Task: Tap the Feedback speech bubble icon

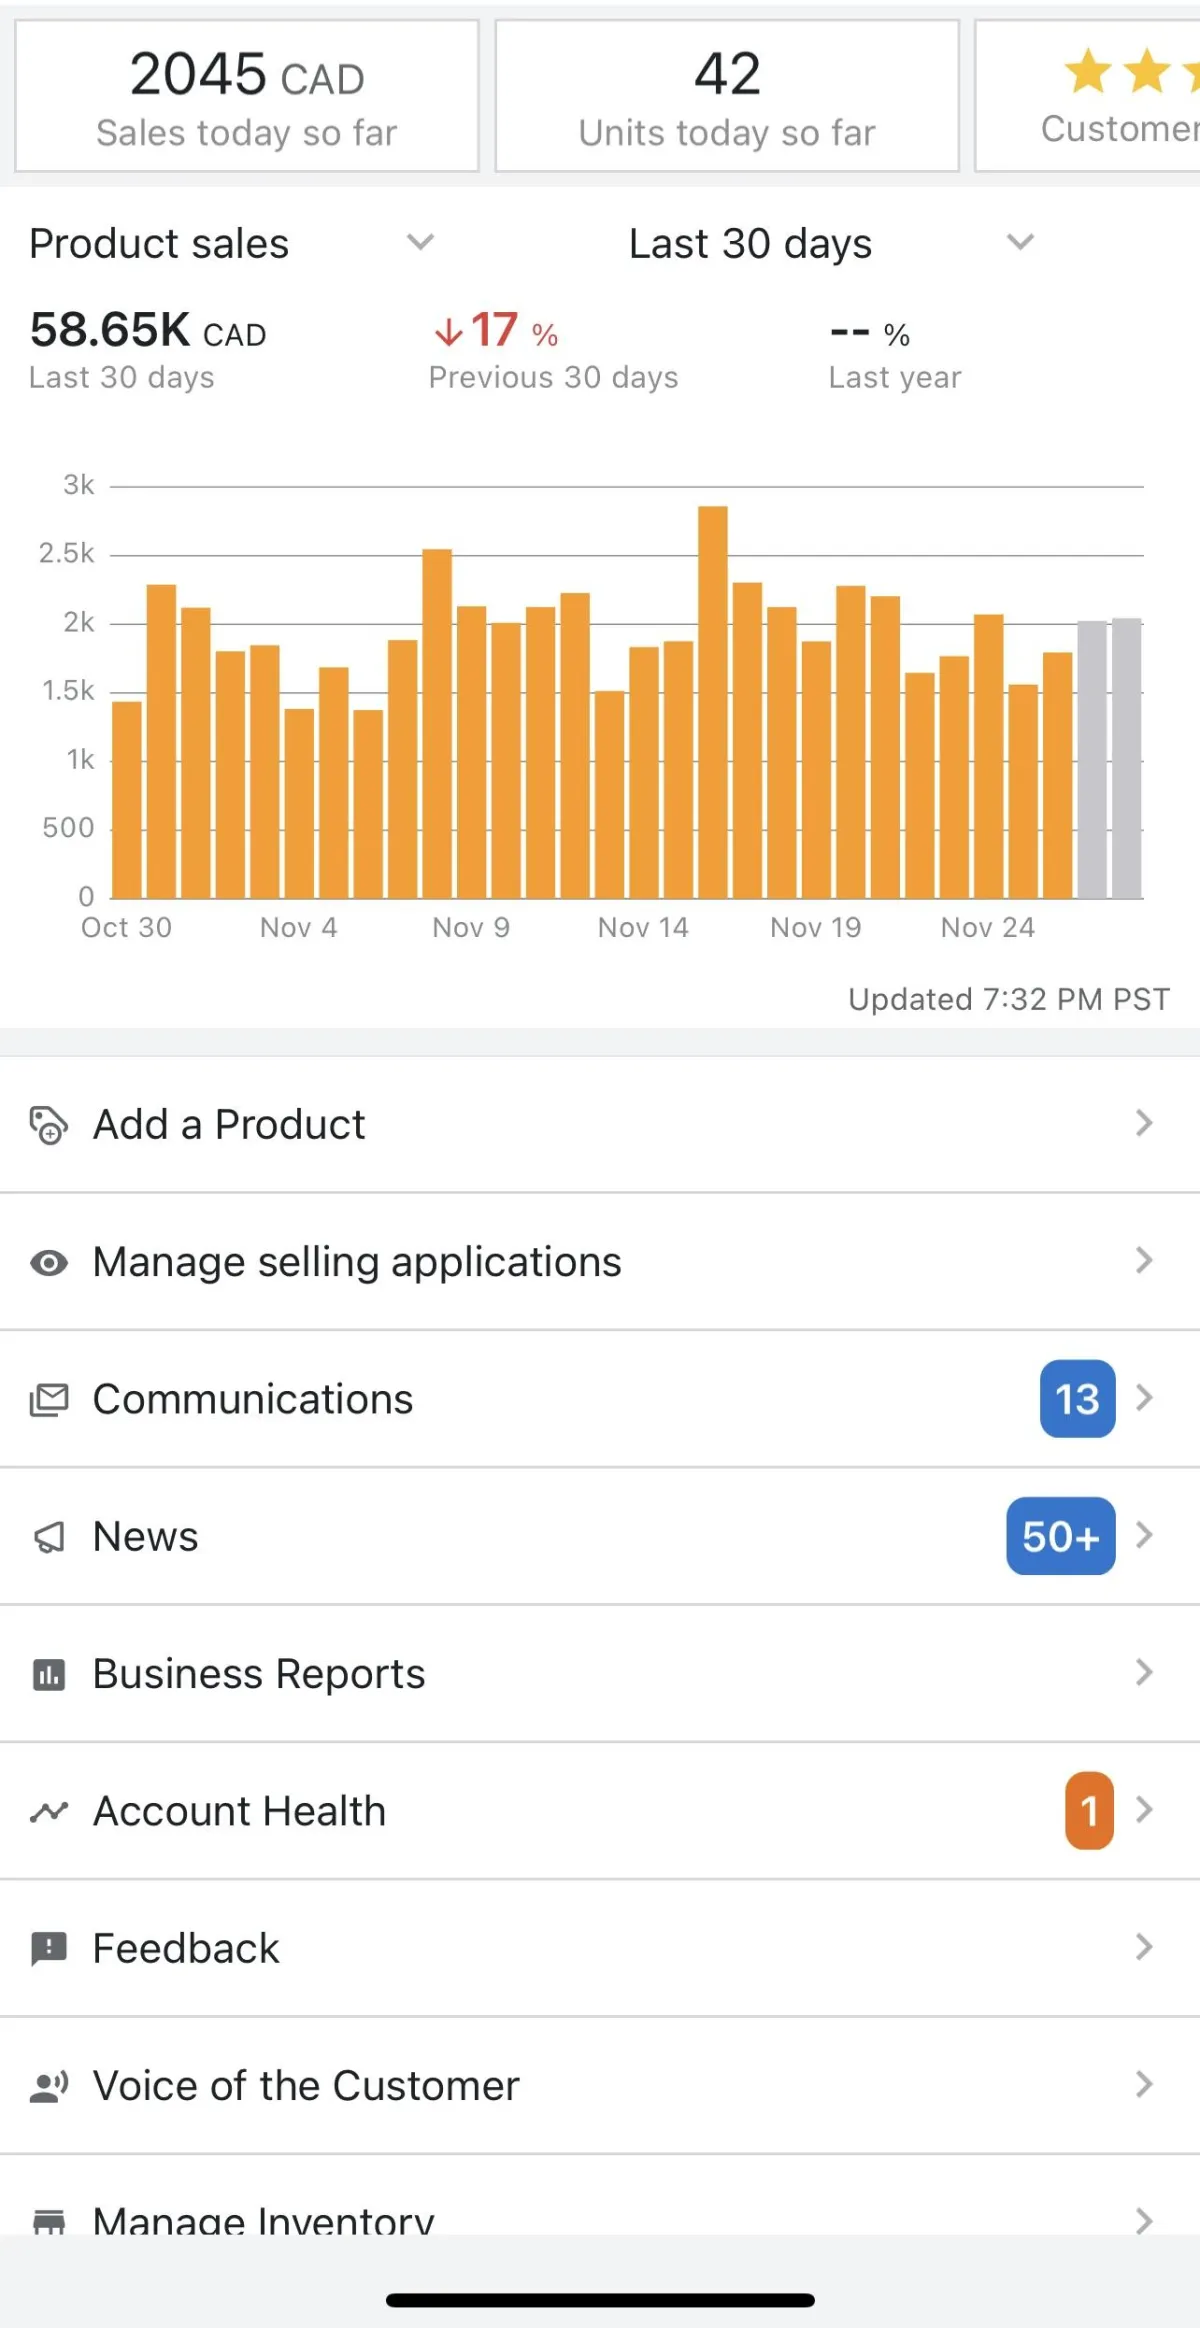Action: 48,1948
